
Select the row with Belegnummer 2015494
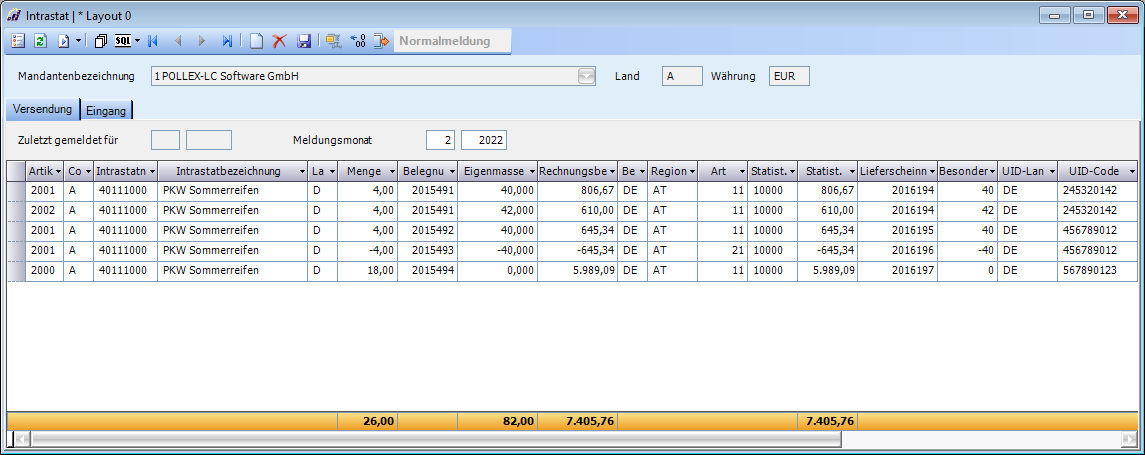429,270
